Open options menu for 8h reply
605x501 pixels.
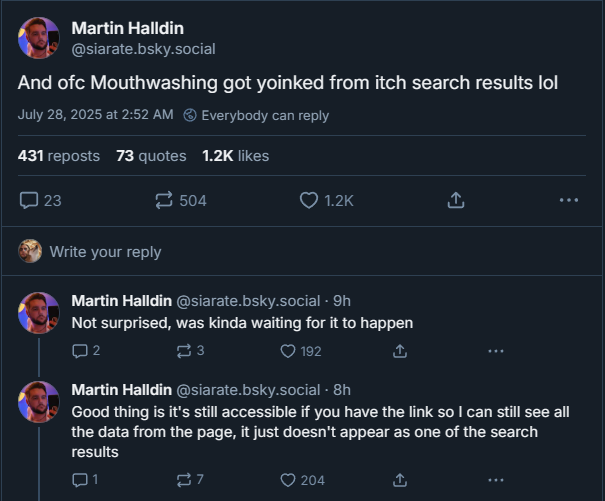(496, 480)
